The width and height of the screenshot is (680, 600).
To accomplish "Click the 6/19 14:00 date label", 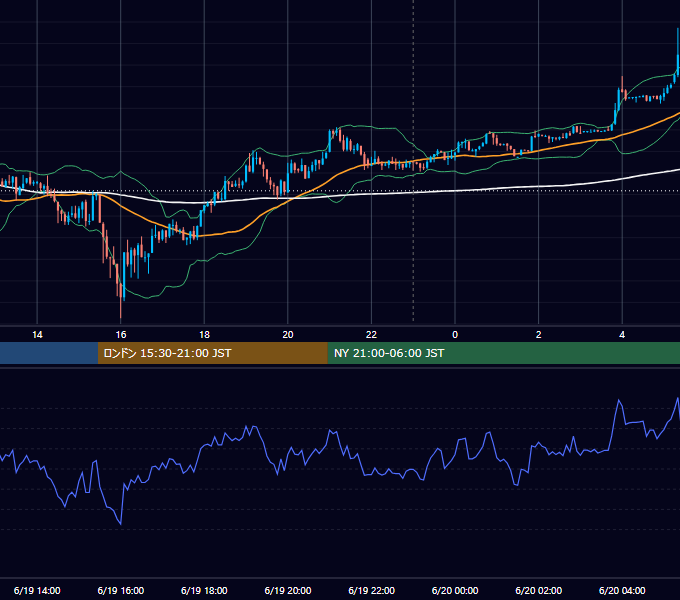I will point(37,590).
